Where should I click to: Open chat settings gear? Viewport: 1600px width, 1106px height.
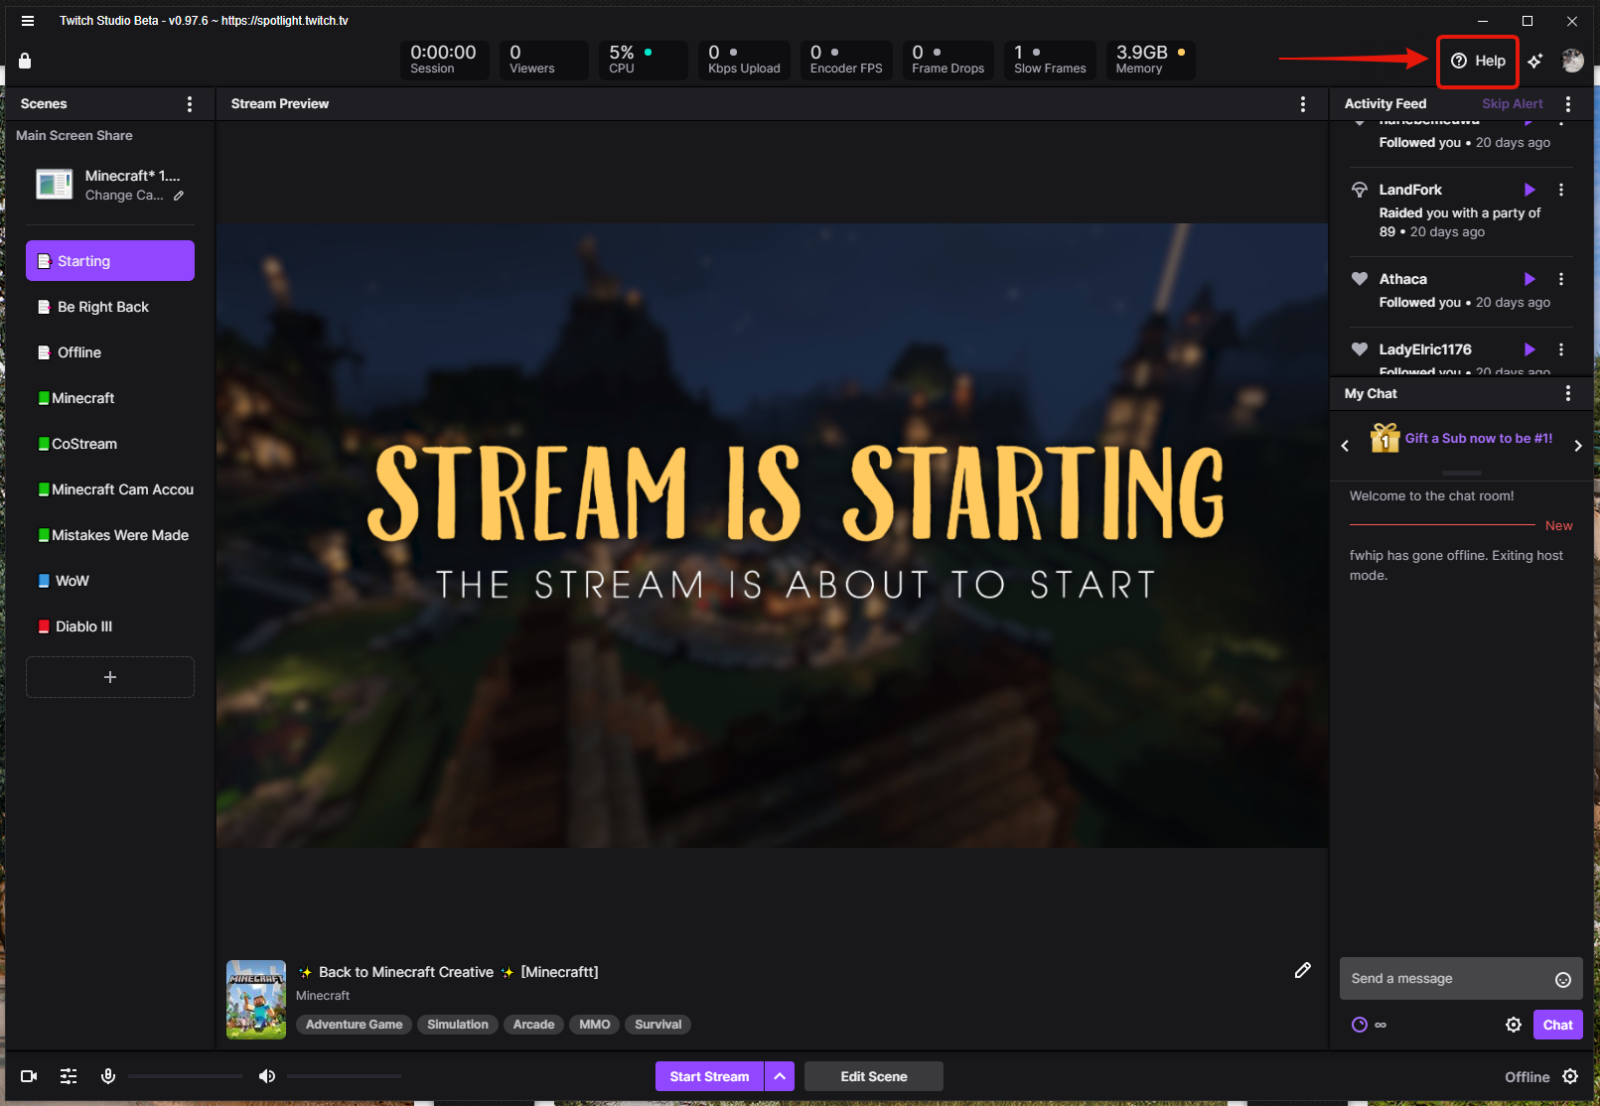(x=1514, y=1025)
